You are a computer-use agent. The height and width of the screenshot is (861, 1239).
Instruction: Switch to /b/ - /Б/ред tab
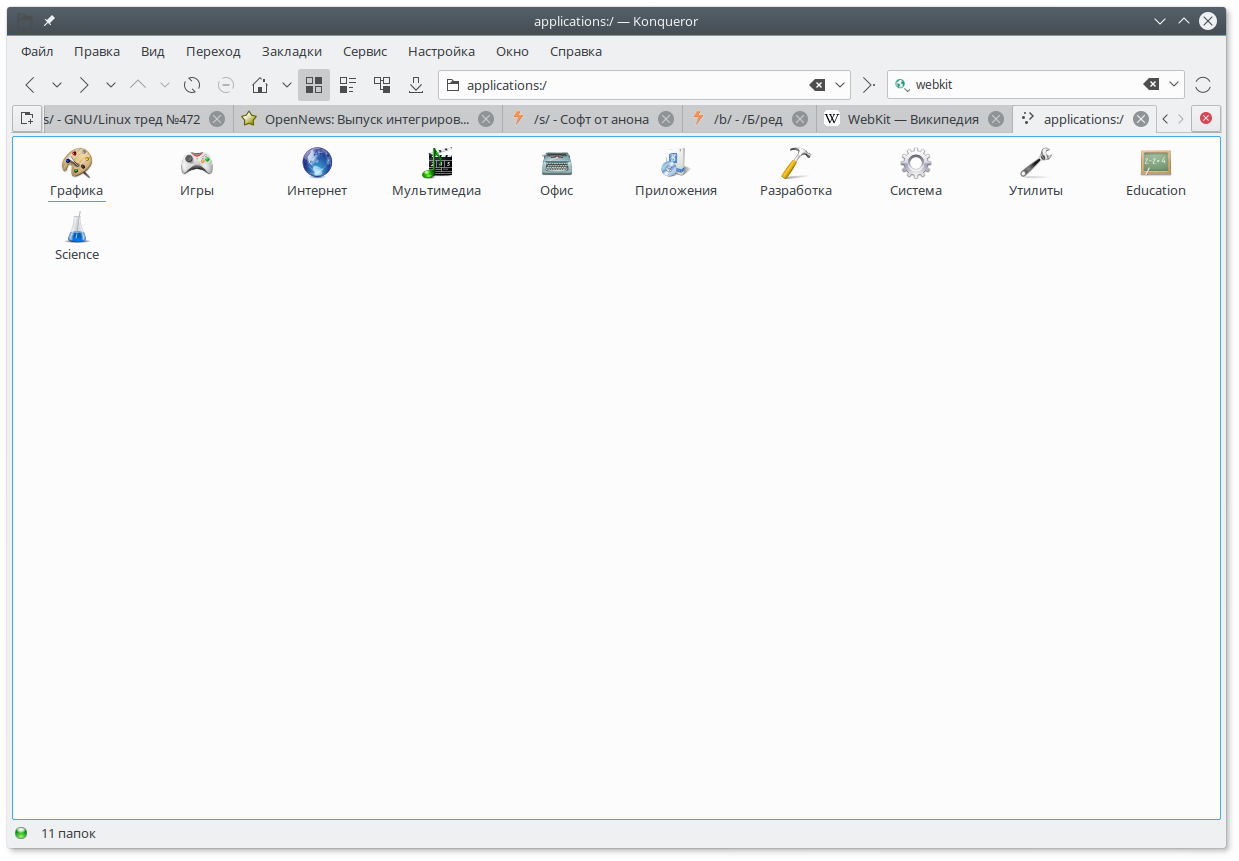(748, 119)
